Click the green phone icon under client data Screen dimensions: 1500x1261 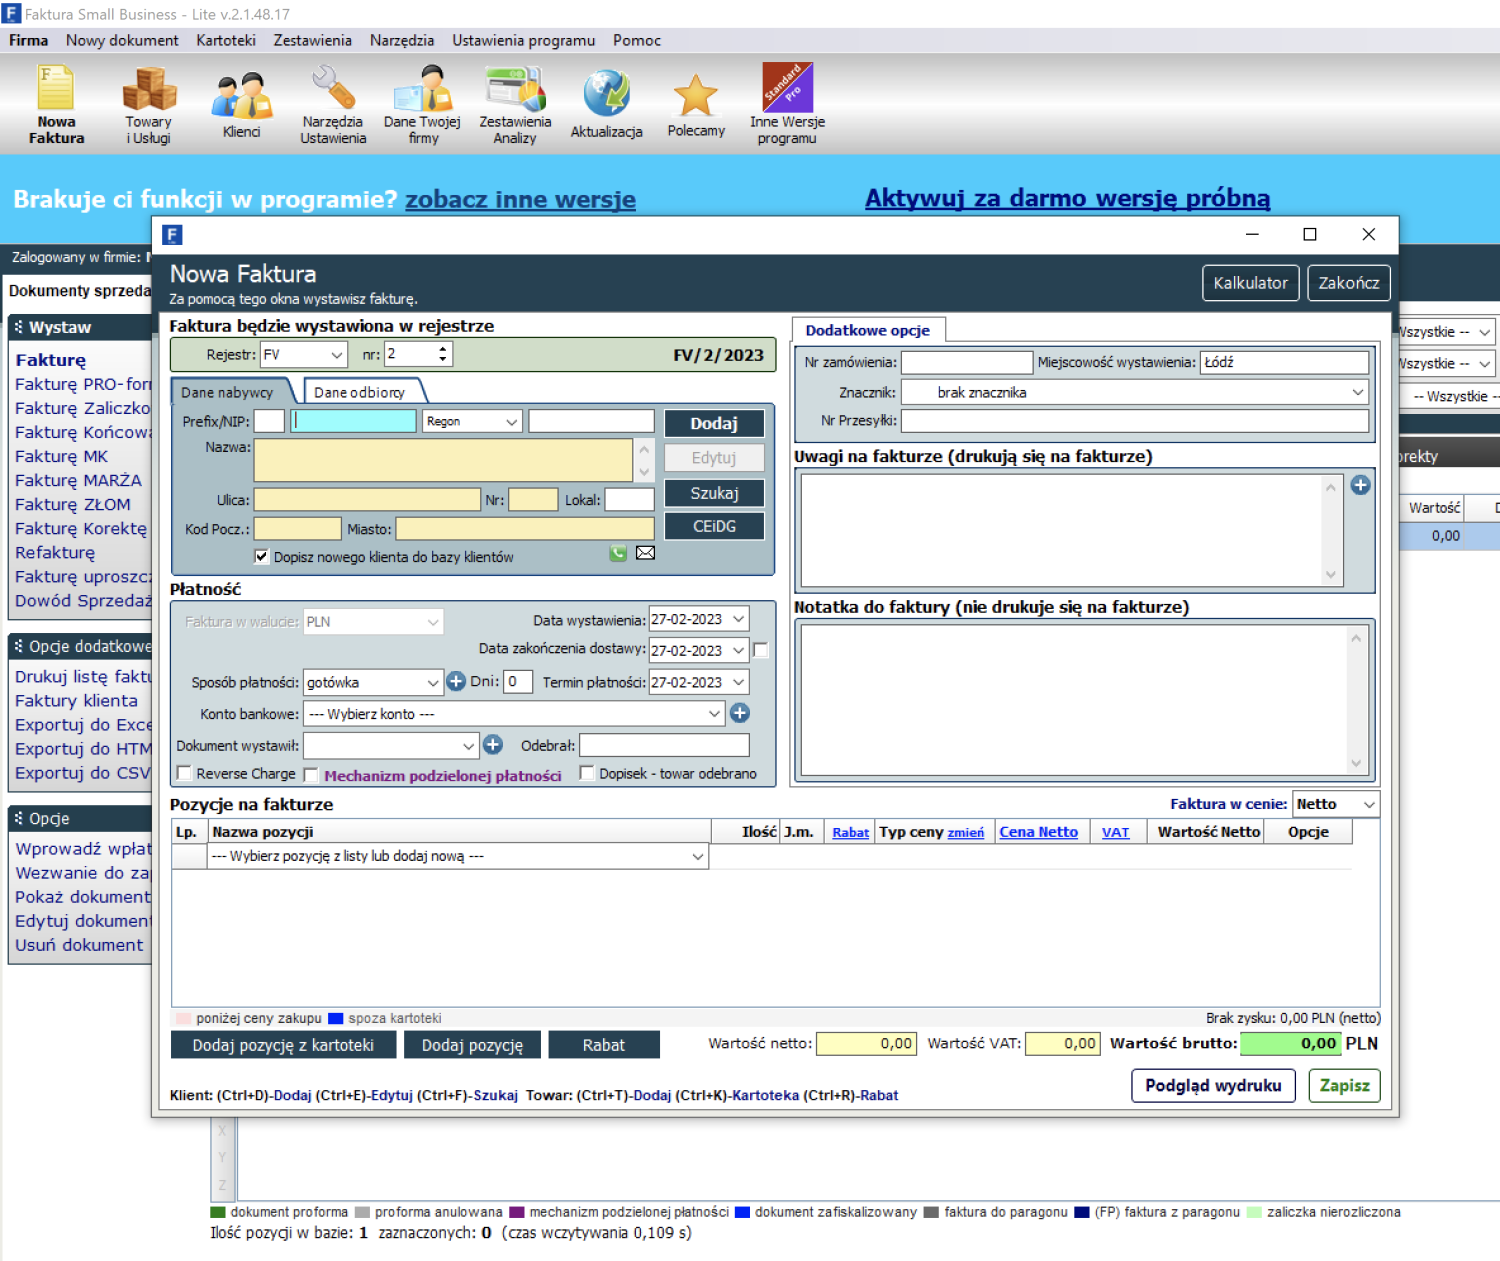click(x=618, y=553)
